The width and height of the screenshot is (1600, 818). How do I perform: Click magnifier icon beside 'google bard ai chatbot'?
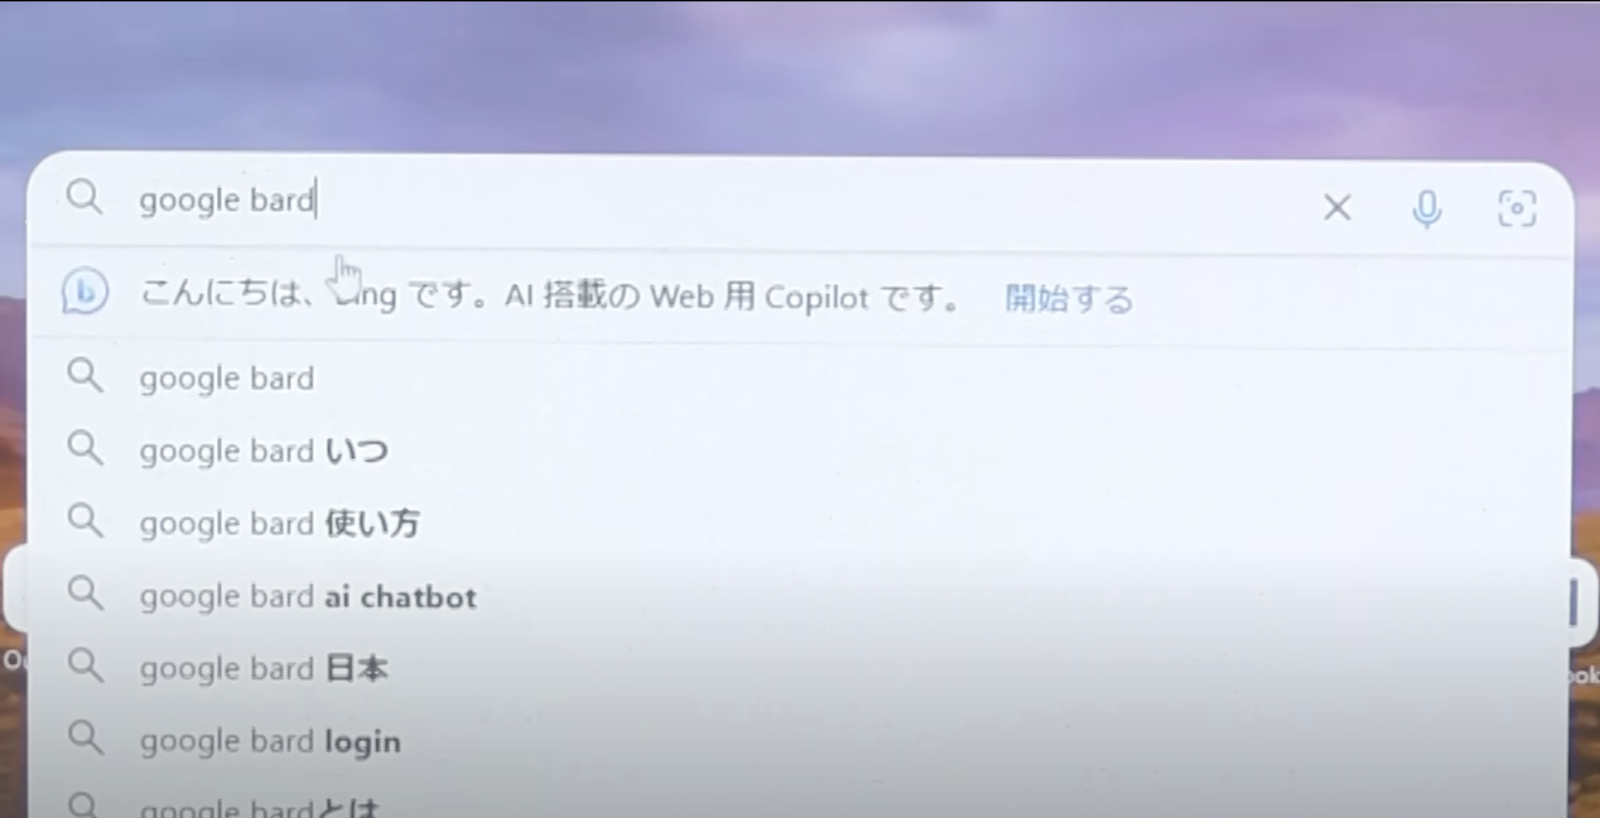85,593
